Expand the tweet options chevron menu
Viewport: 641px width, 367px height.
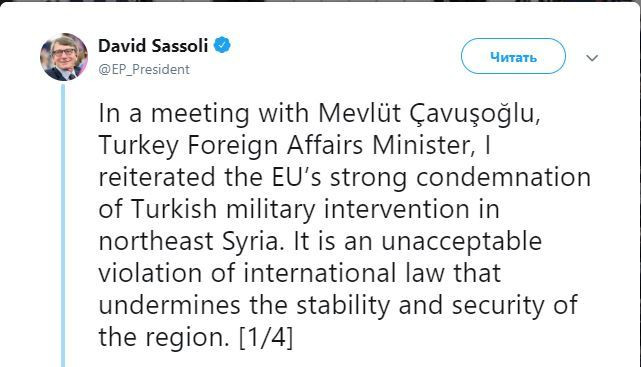(x=592, y=58)
